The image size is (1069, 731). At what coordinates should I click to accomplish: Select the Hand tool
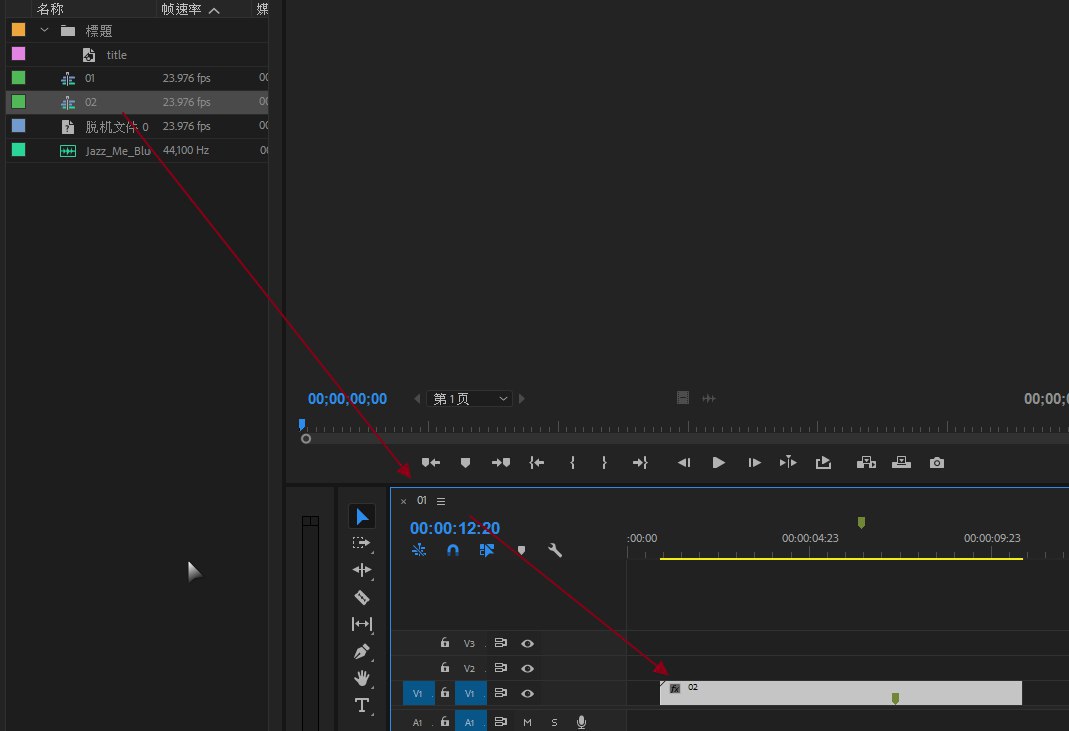click(x=362, y=678)
